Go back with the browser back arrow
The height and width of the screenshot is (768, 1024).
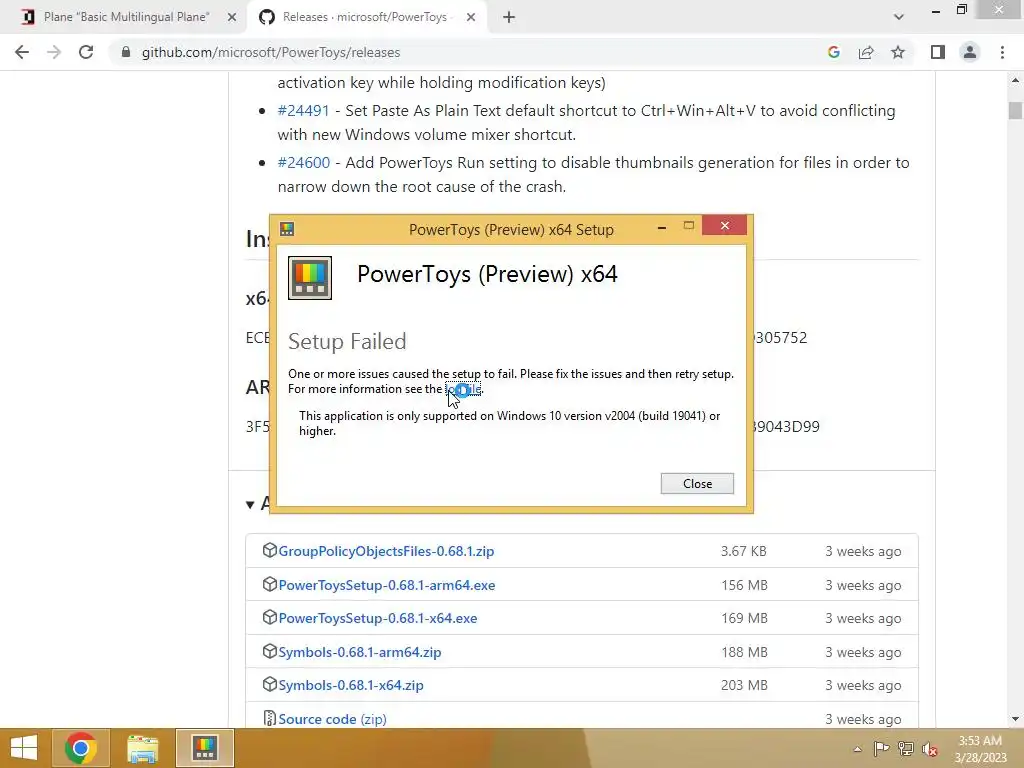pyautogui.click(x=22, y=52)
